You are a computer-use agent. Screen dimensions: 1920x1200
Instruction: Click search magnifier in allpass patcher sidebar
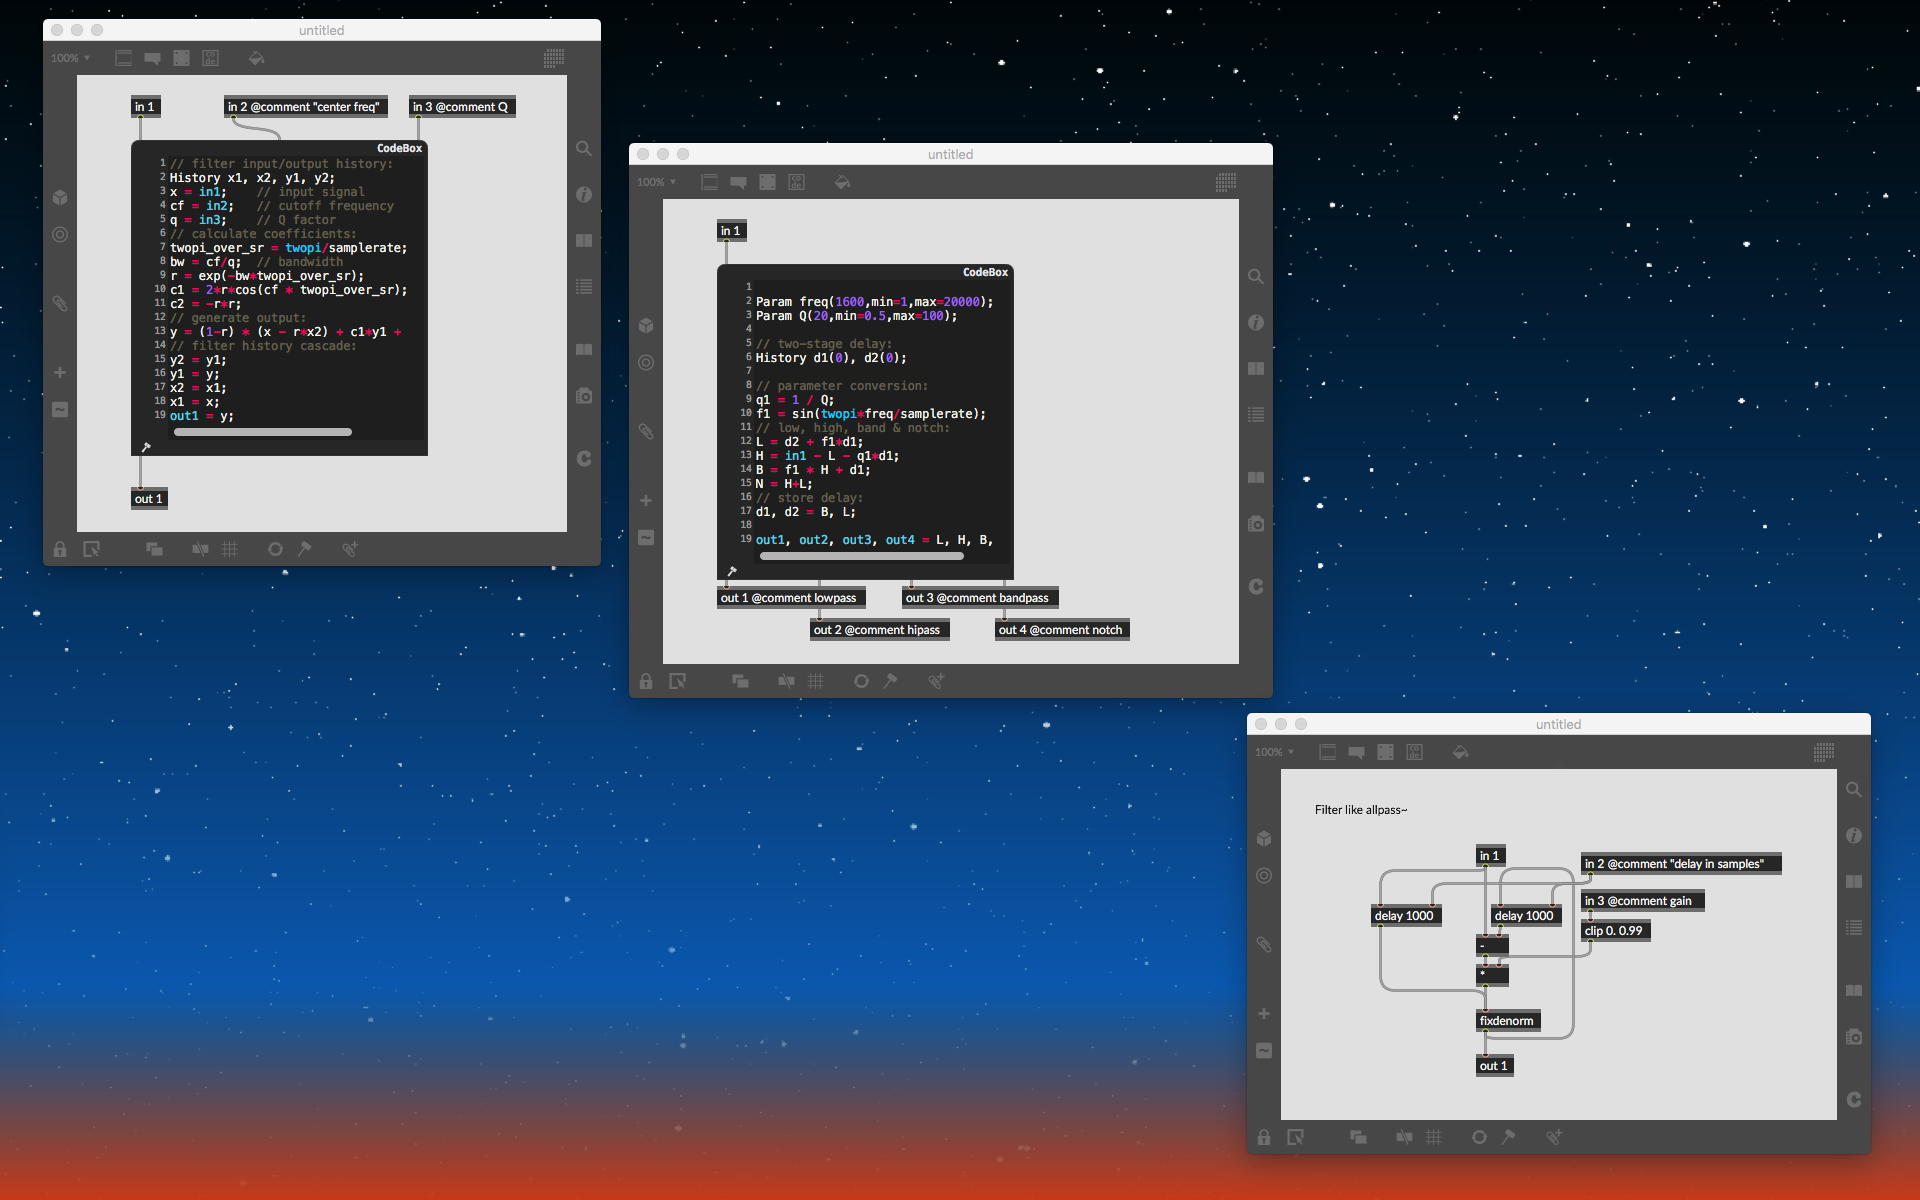tap(1853, 790)
